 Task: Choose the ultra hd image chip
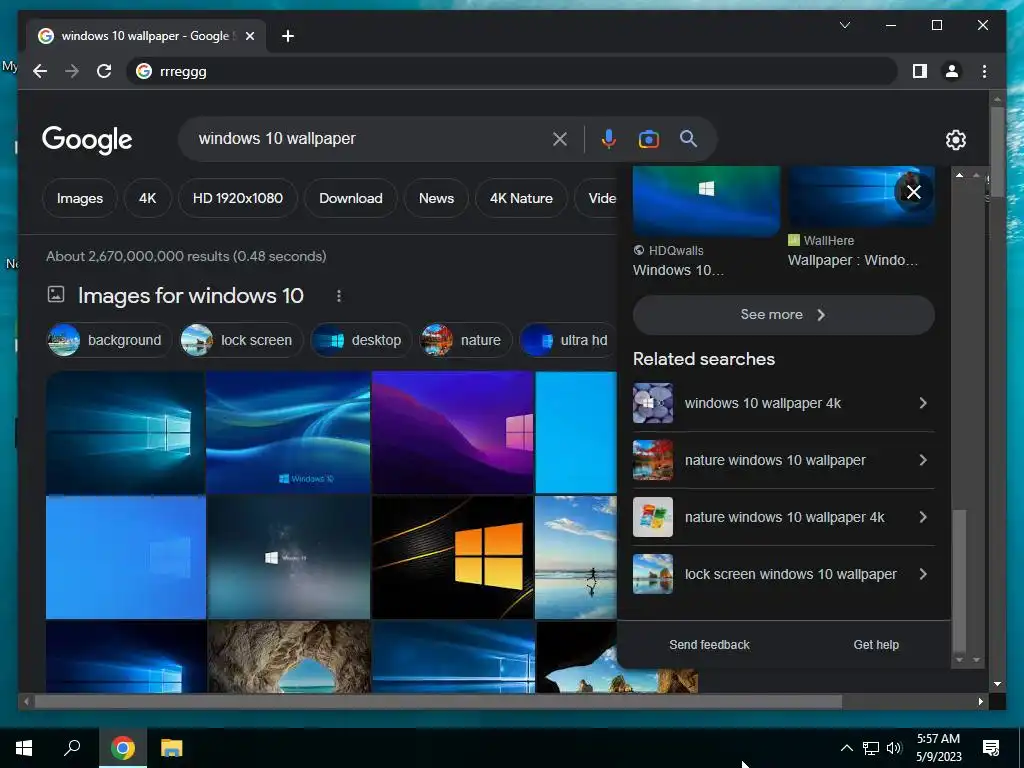[x=568, y=340]
